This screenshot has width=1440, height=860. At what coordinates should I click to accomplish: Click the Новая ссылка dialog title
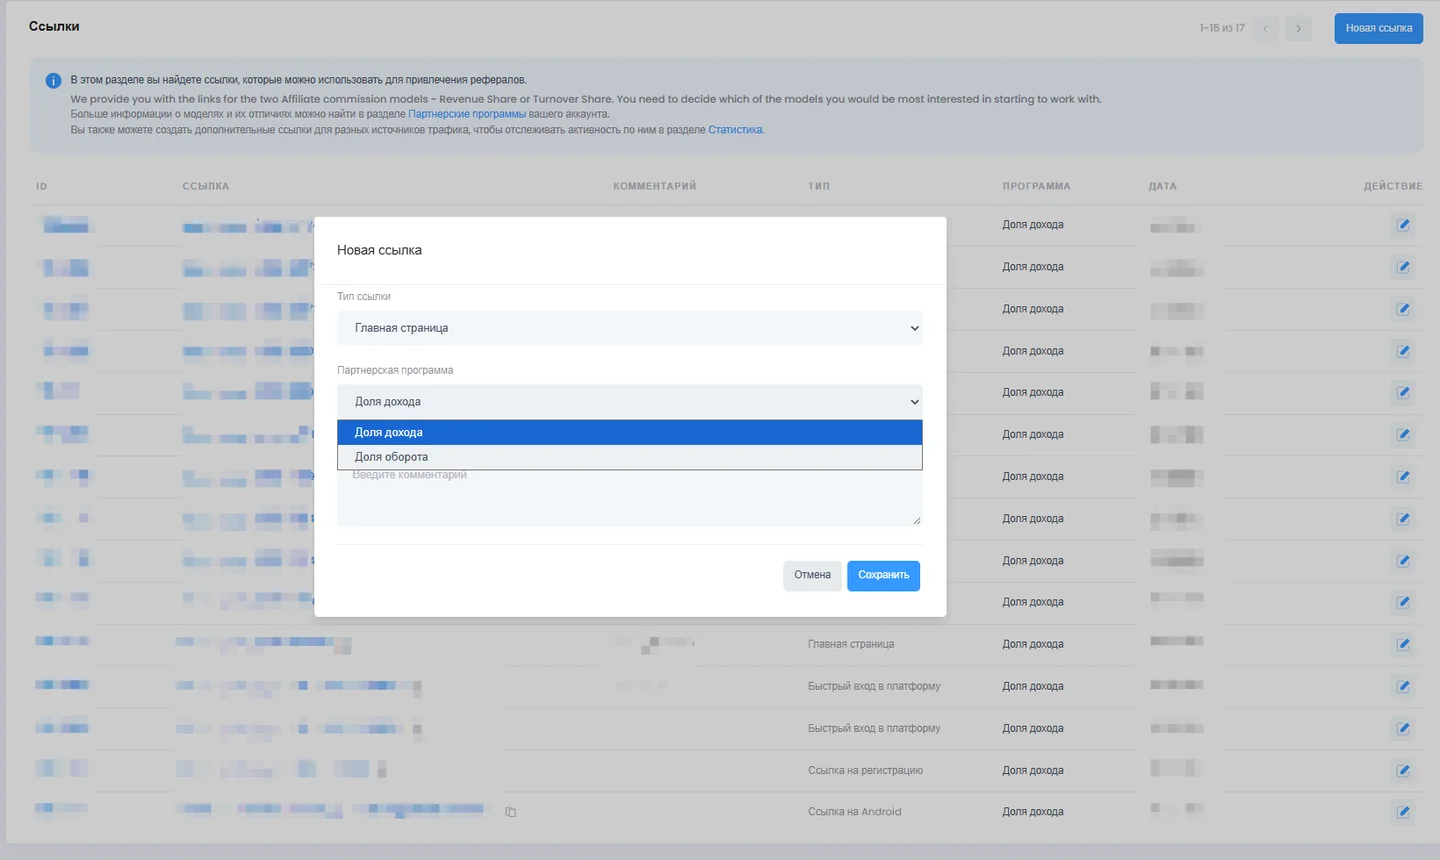379,250
